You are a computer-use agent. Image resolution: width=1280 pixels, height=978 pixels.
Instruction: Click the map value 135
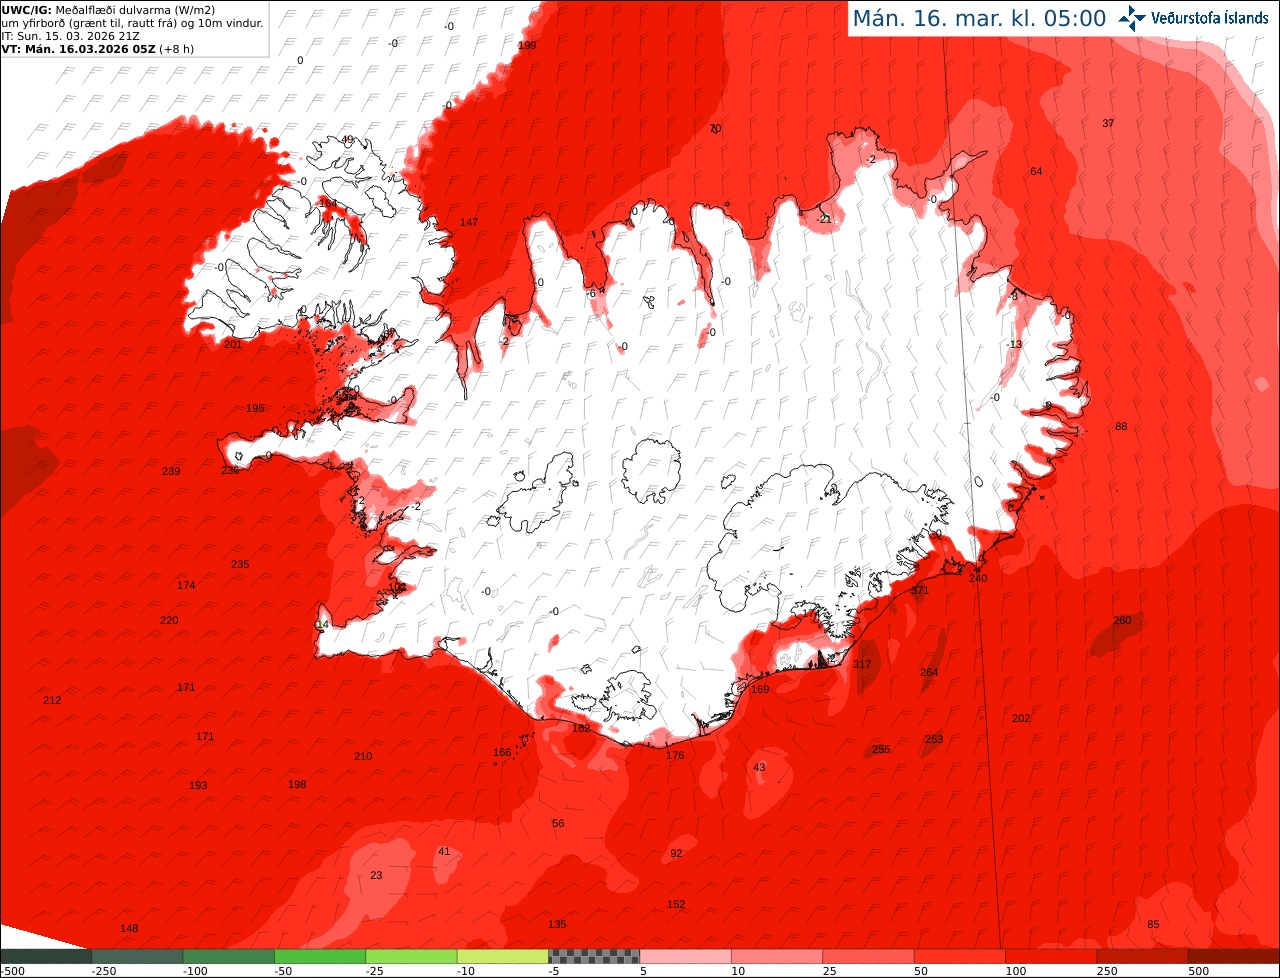click(x=557, y=925)
